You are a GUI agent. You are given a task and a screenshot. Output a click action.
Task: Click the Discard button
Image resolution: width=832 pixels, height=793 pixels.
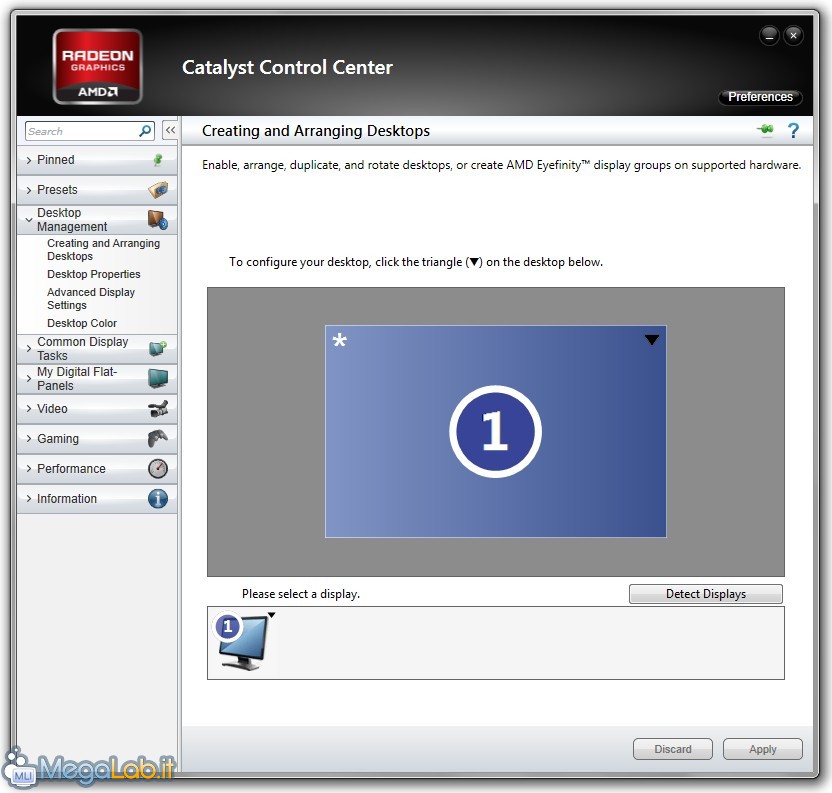click(x=672, y=748)
